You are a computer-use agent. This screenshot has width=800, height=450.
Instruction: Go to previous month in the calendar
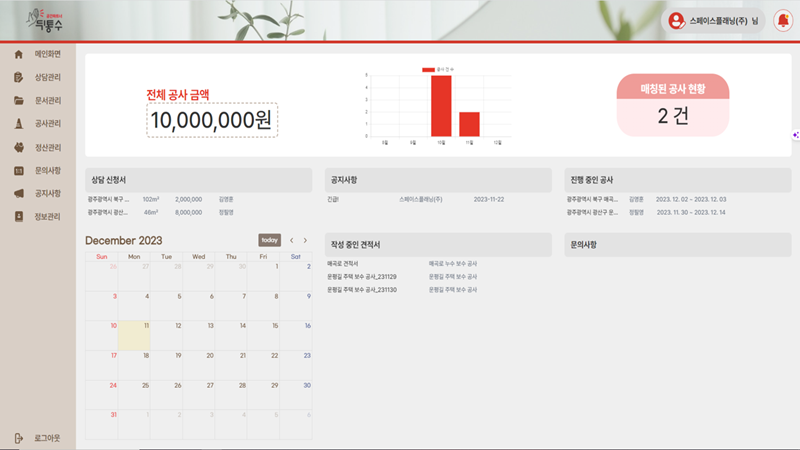click(292, 240)
